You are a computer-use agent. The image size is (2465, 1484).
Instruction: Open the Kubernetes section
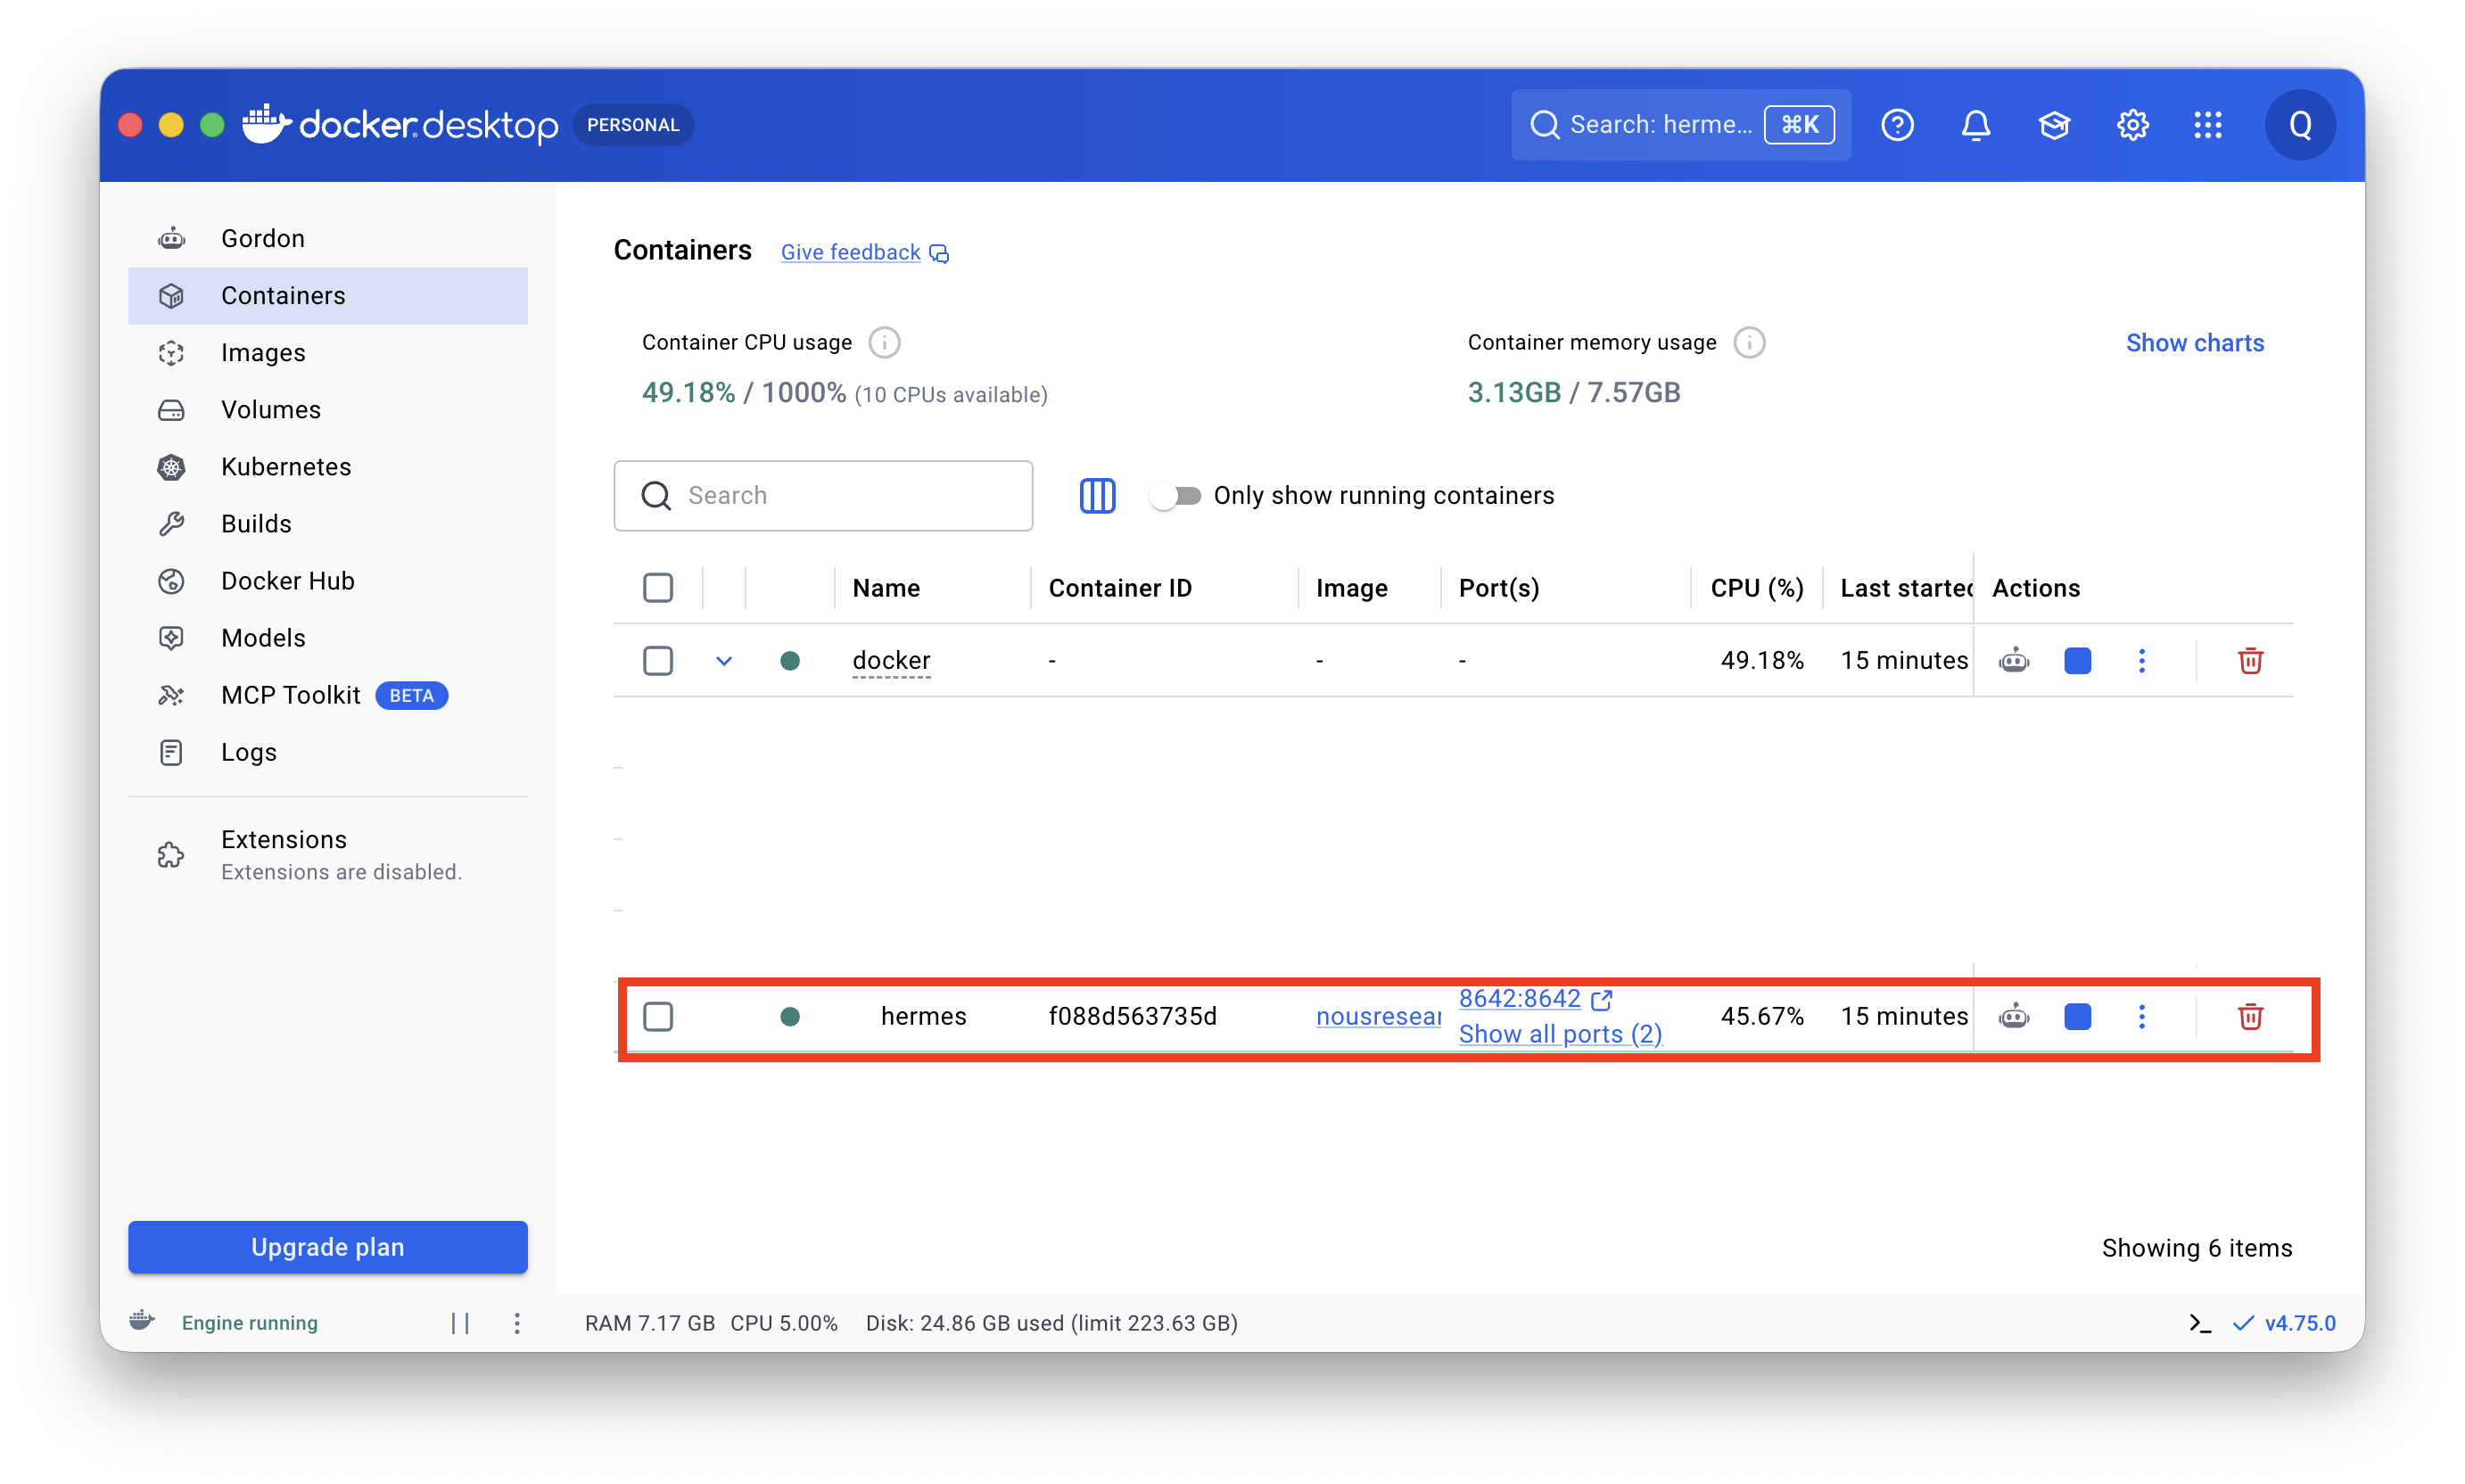327,466
